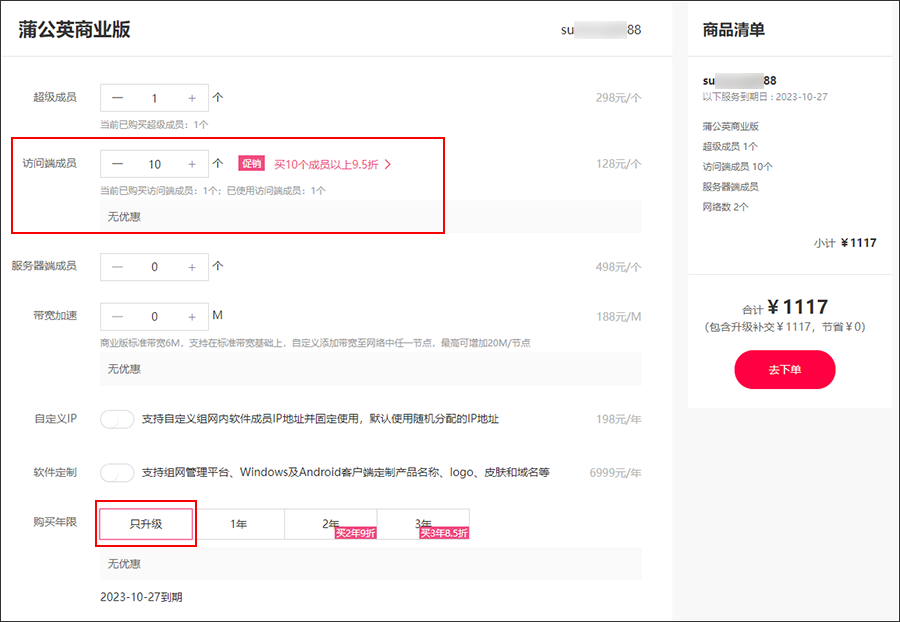This screenshot has width=900, height=622.
Task: Decrease 服务器端成员 quantity with minus button
Action: pyautogui.click(x=117, y=267)
